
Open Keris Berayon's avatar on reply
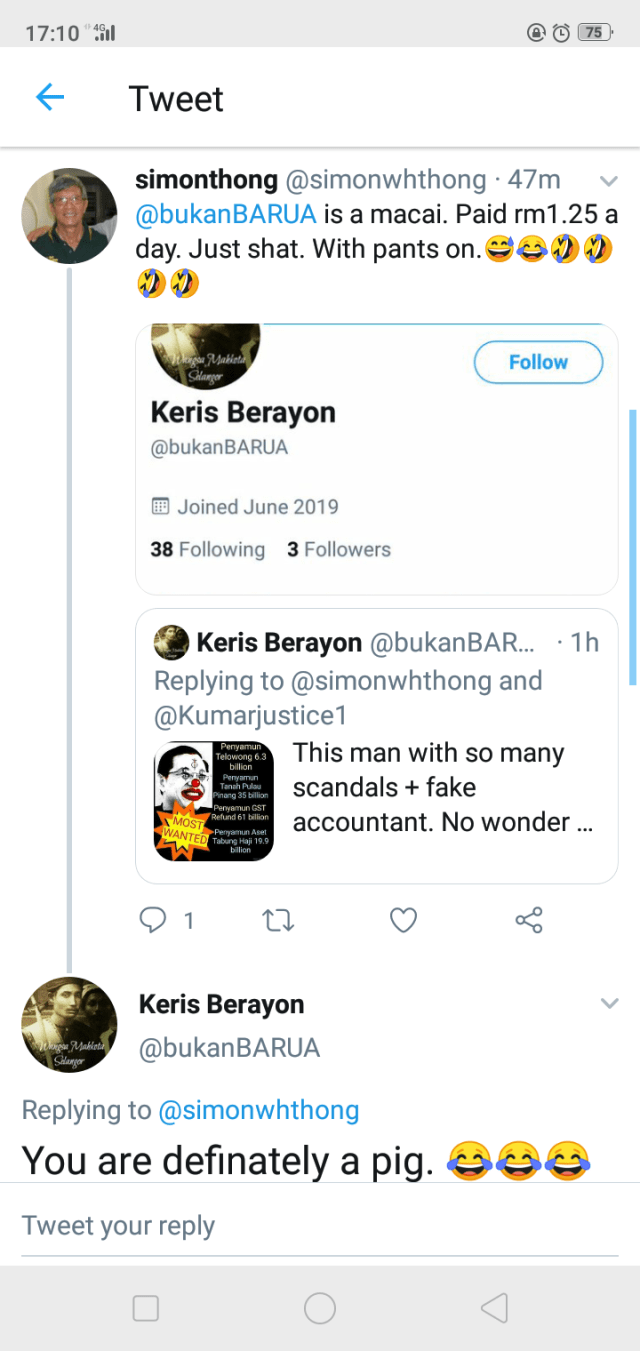(x=69, y=1025)
